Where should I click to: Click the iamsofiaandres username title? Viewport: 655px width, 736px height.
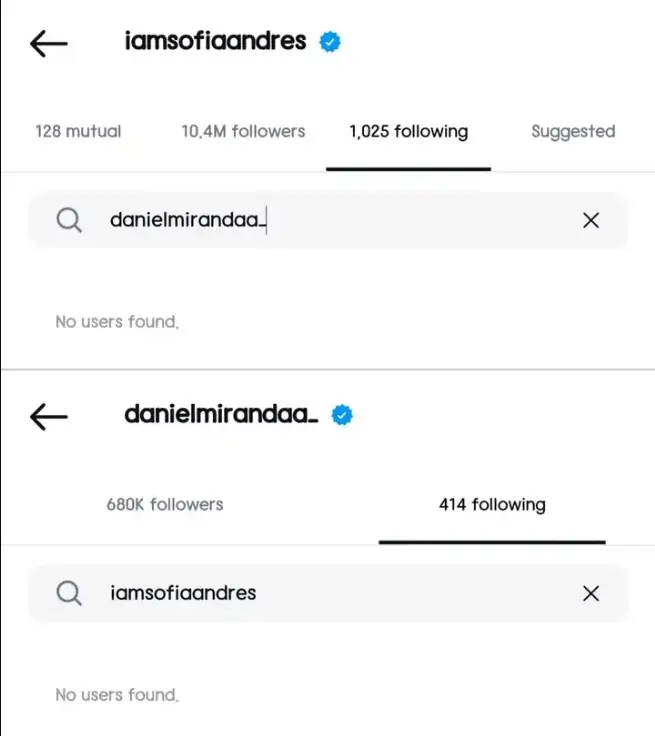click(216, 41)
